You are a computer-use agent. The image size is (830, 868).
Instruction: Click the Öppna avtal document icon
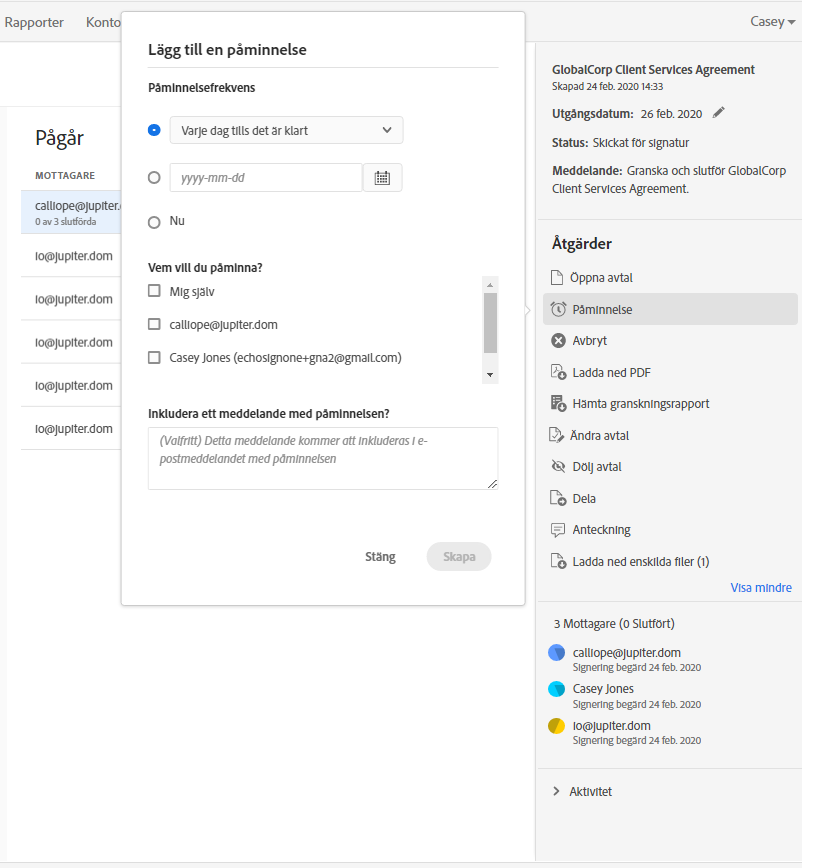pos(558,278)
